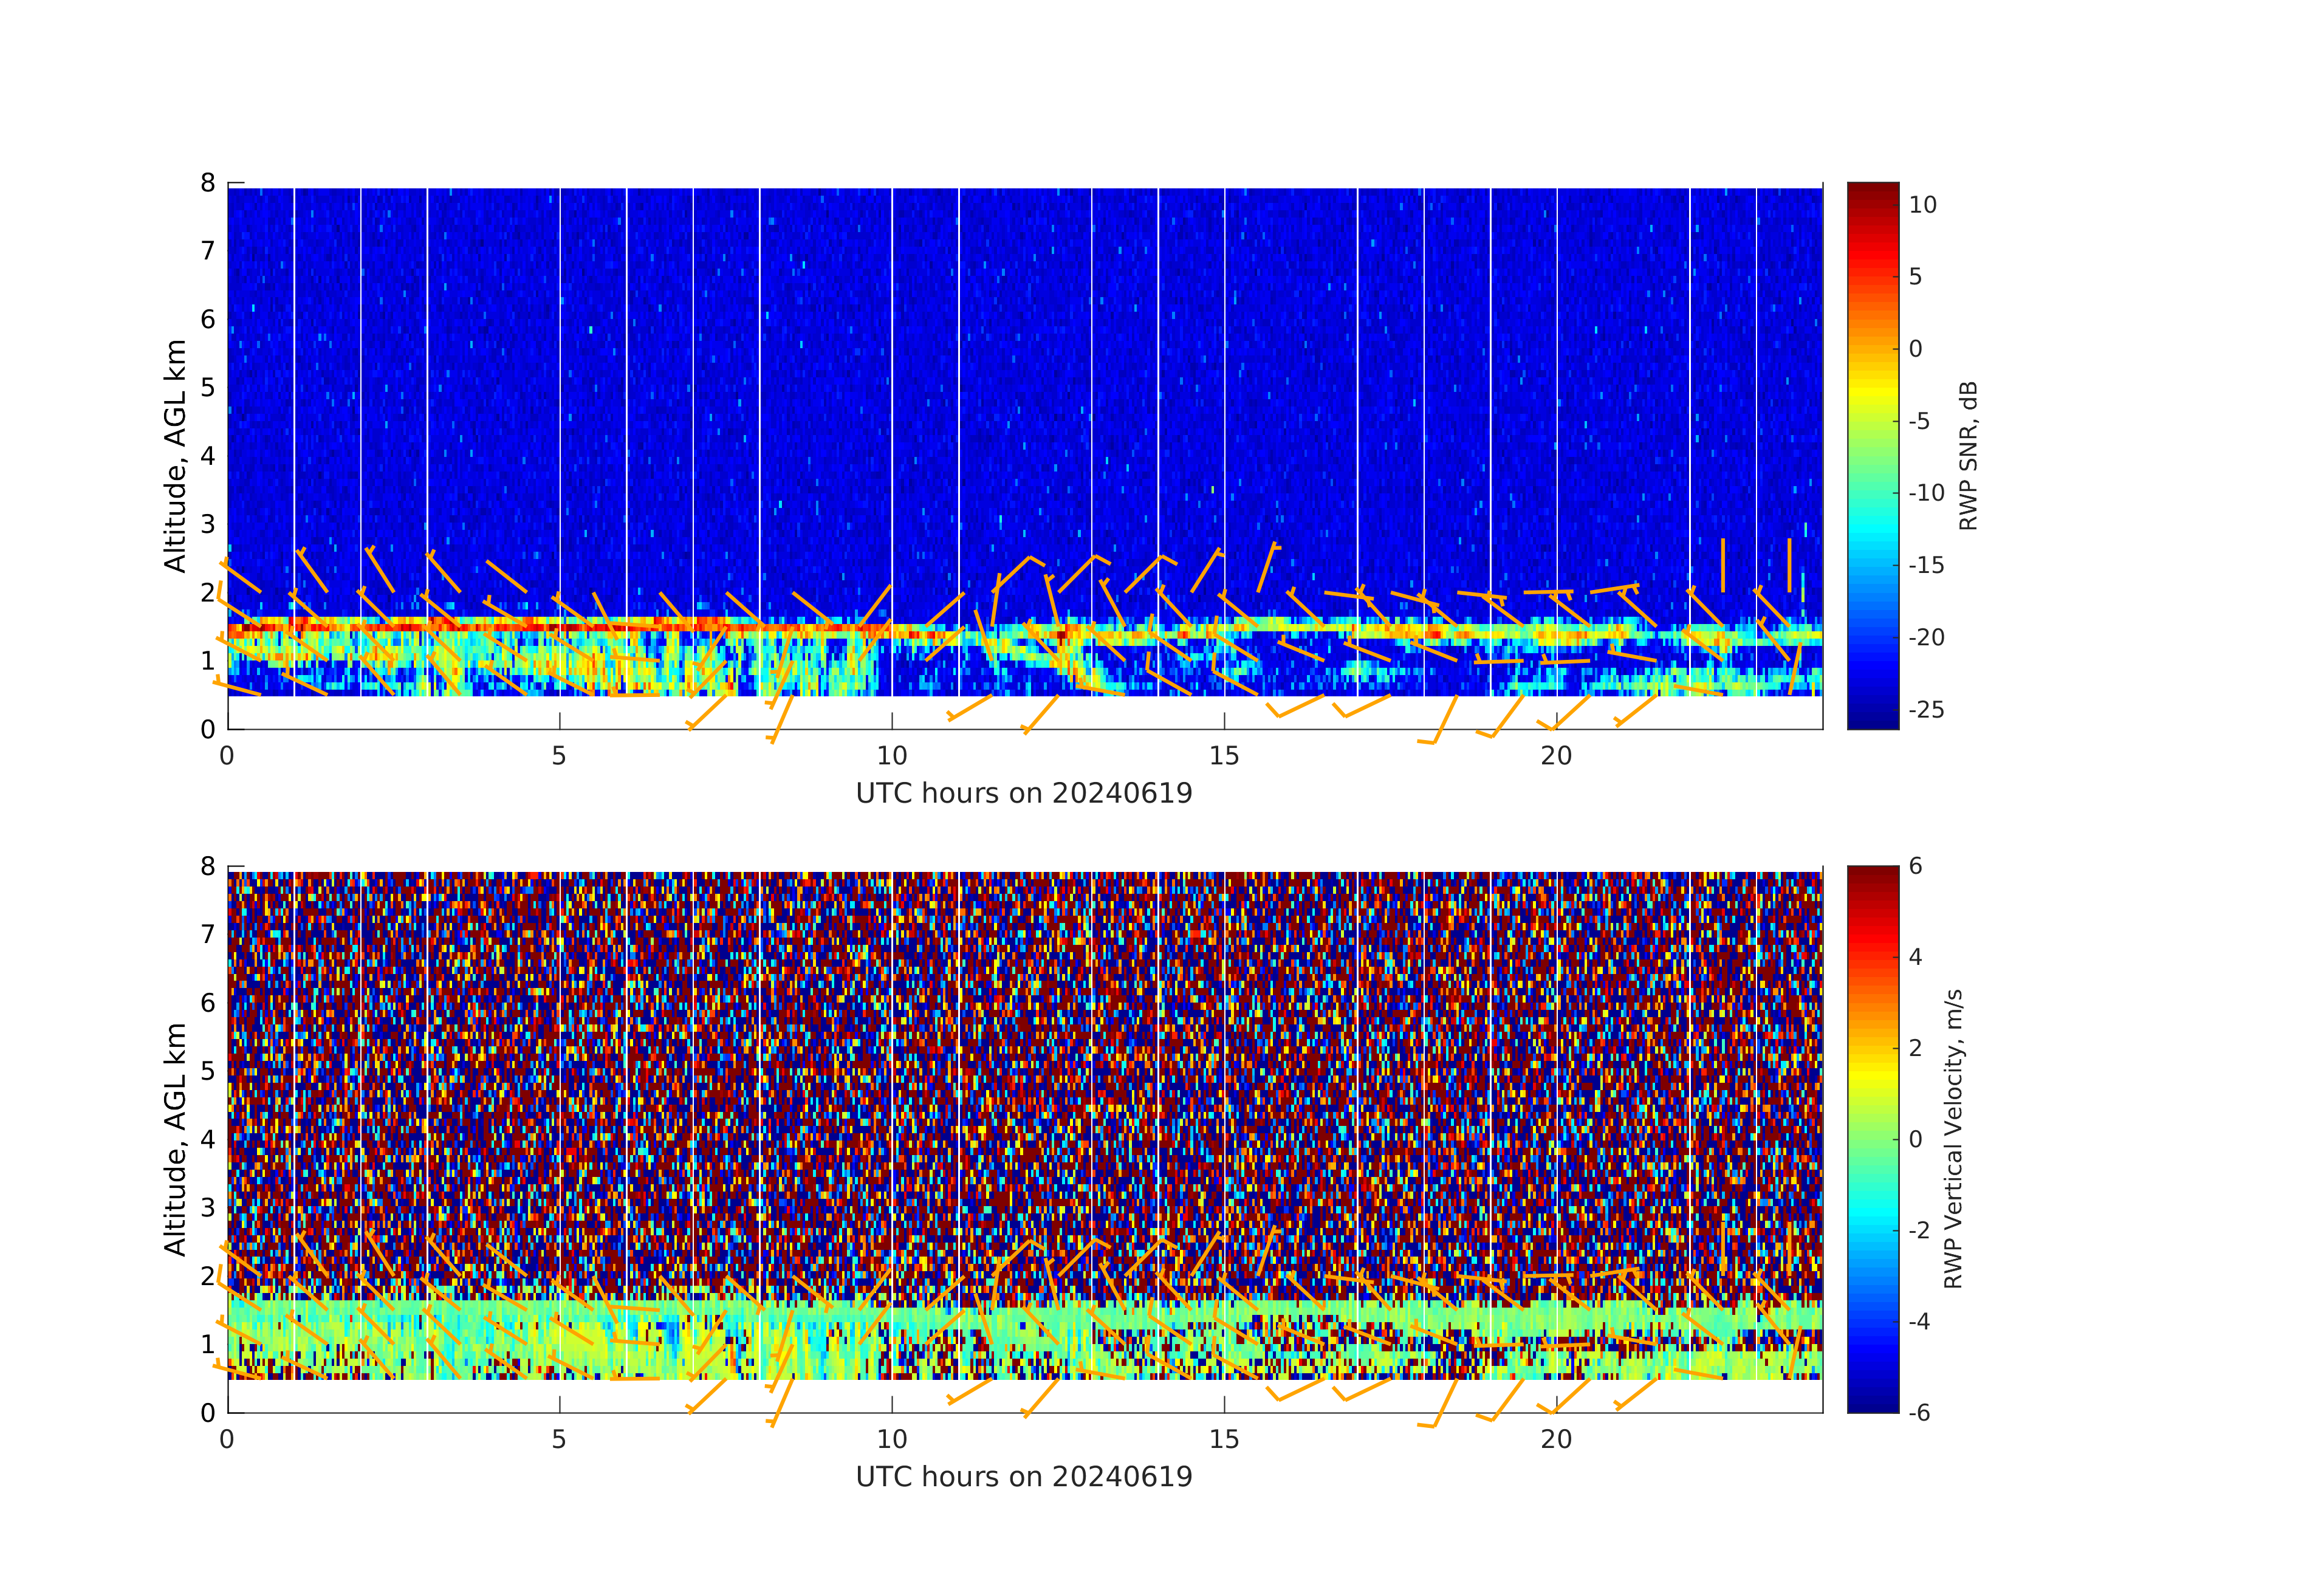
Task: Click the '15' x-axis tick of top plot
Action: tap(1224, 756)
